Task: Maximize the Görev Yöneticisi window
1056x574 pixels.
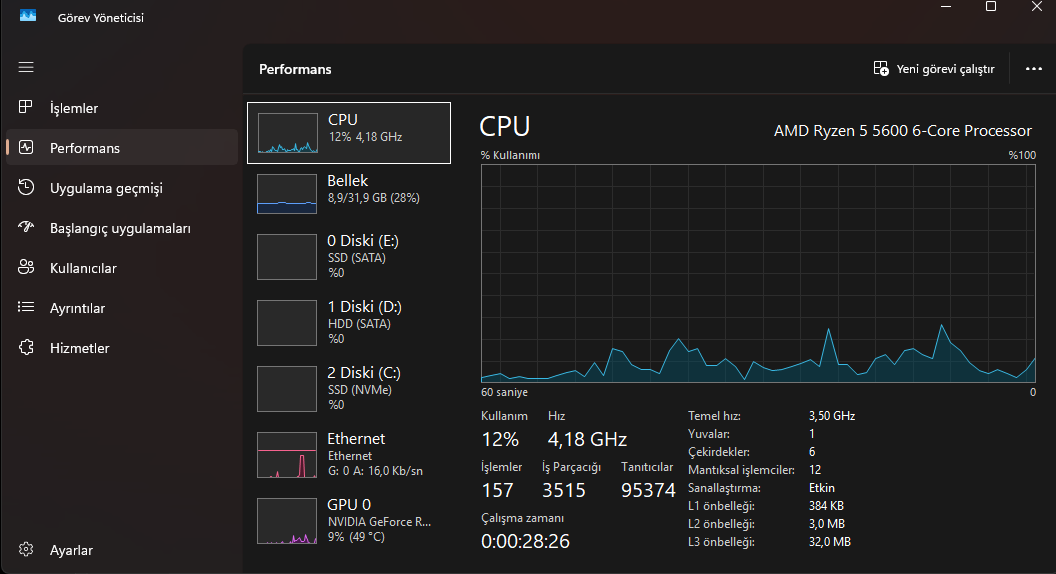Action: pyautogui.click(x=991, y=6)
